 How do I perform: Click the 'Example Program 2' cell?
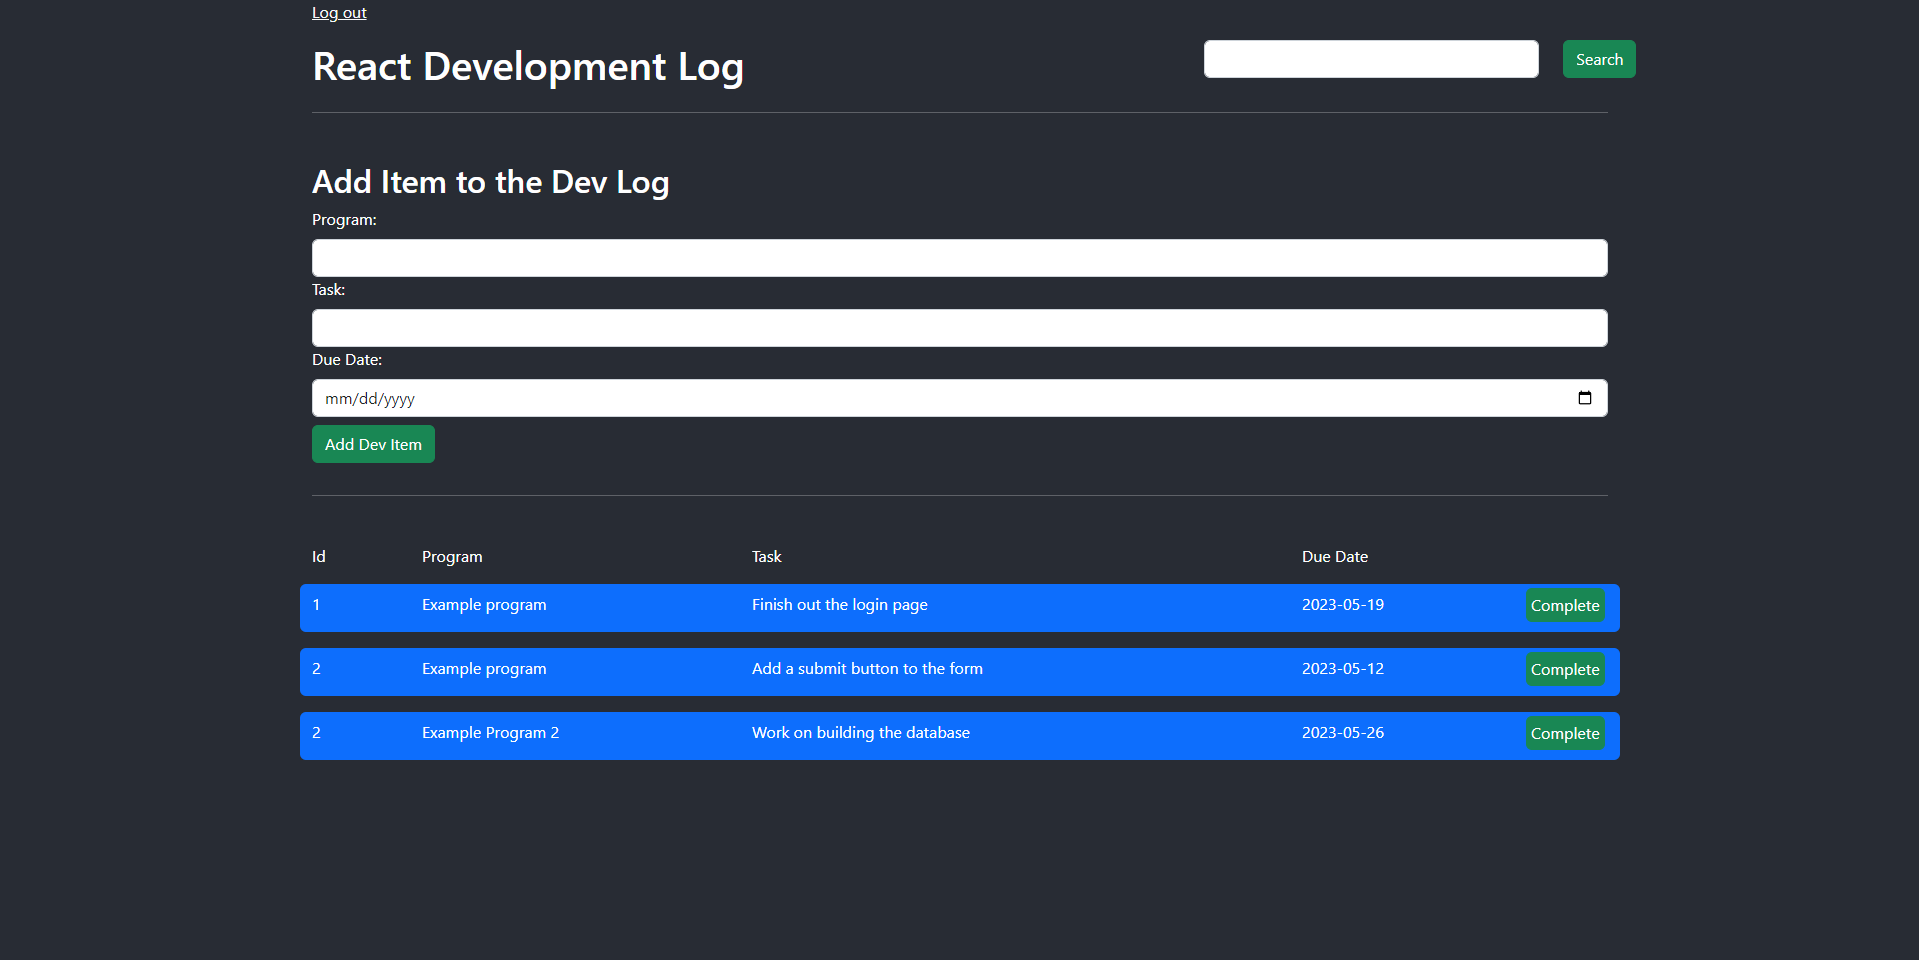[x=490, y=733]
